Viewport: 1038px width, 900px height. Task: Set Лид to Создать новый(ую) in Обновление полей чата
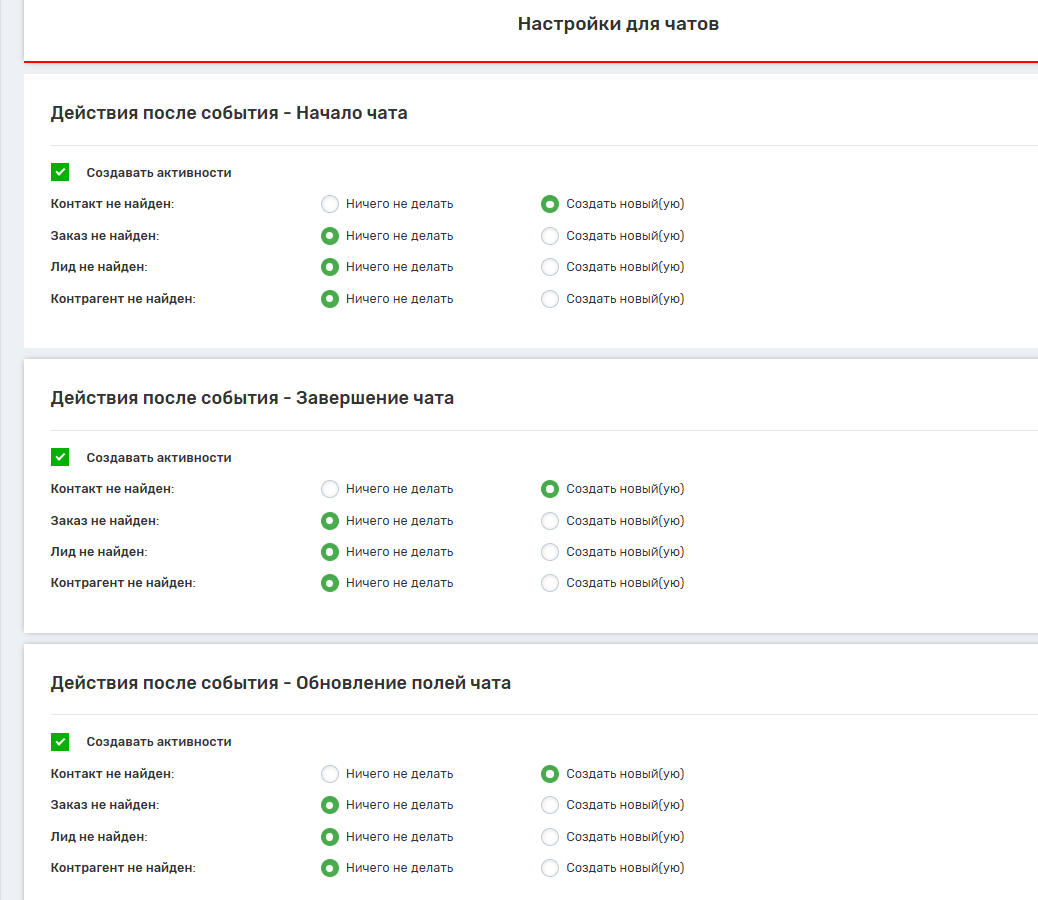549,837
